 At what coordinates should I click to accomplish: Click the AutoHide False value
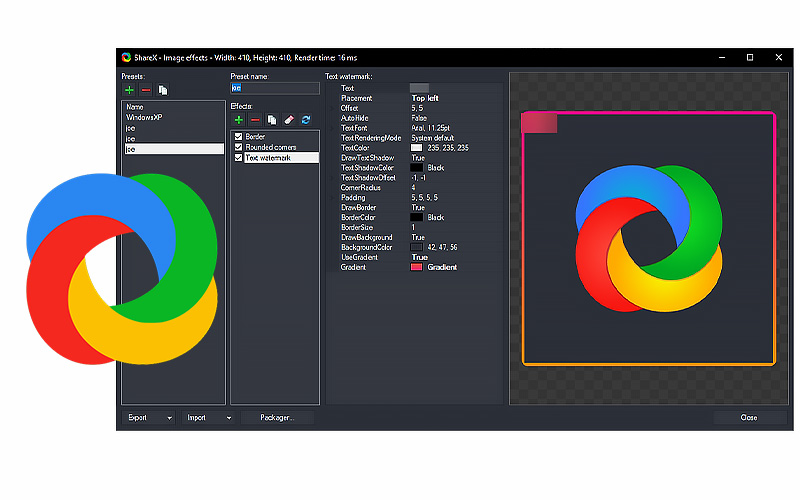pyautogui.click(x=419, y=118)
